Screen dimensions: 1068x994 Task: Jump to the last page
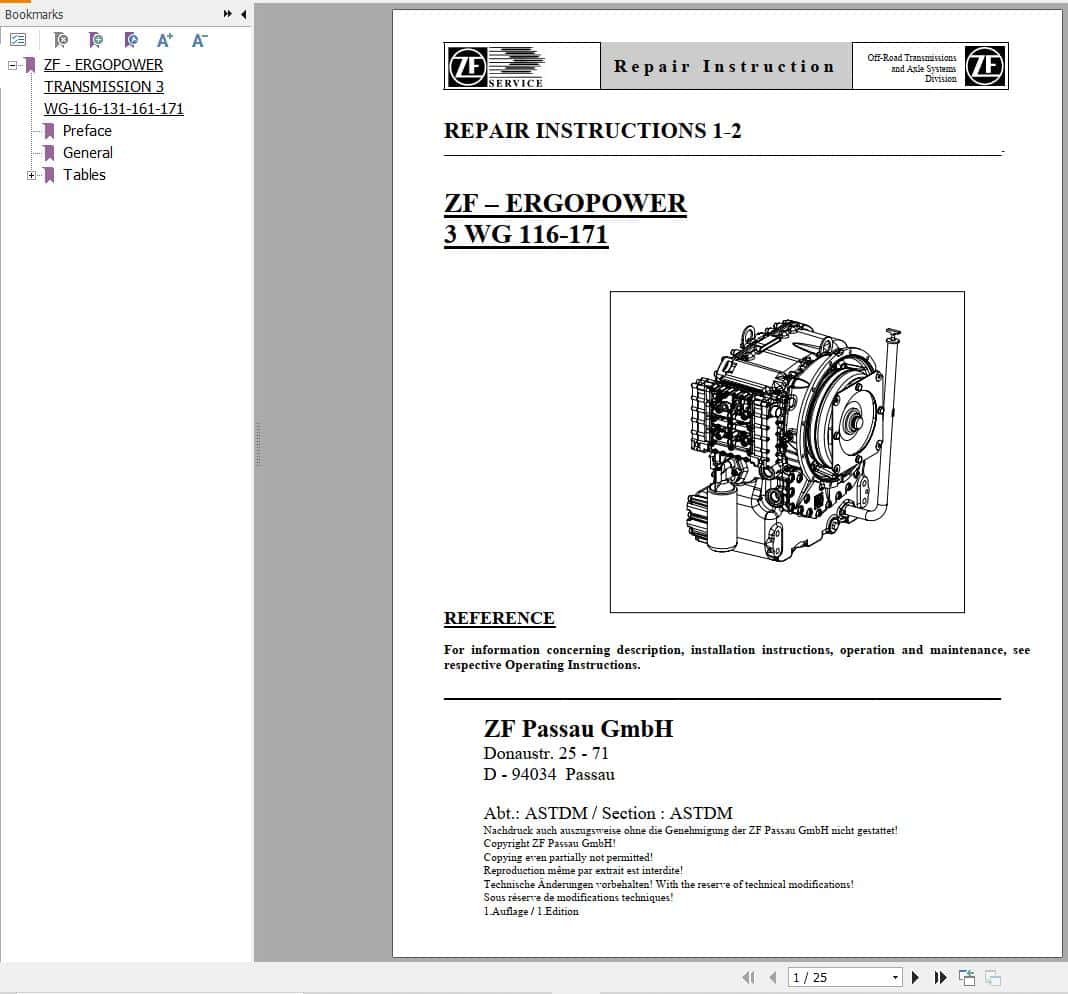(941, 978)
